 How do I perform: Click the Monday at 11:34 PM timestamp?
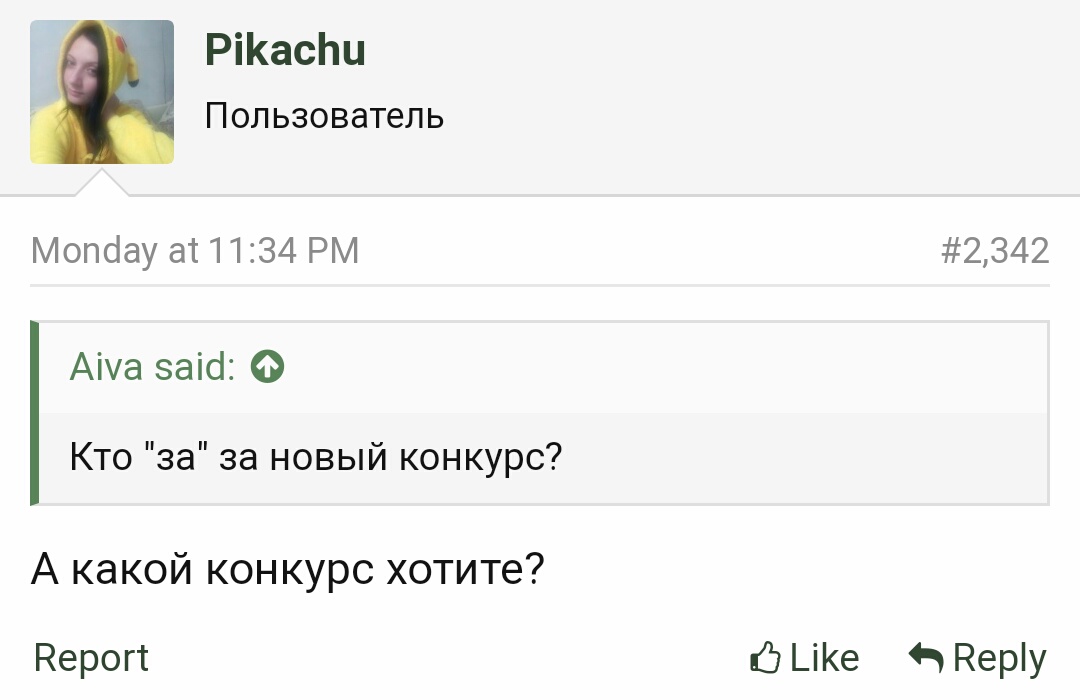[x=195, y=250]
